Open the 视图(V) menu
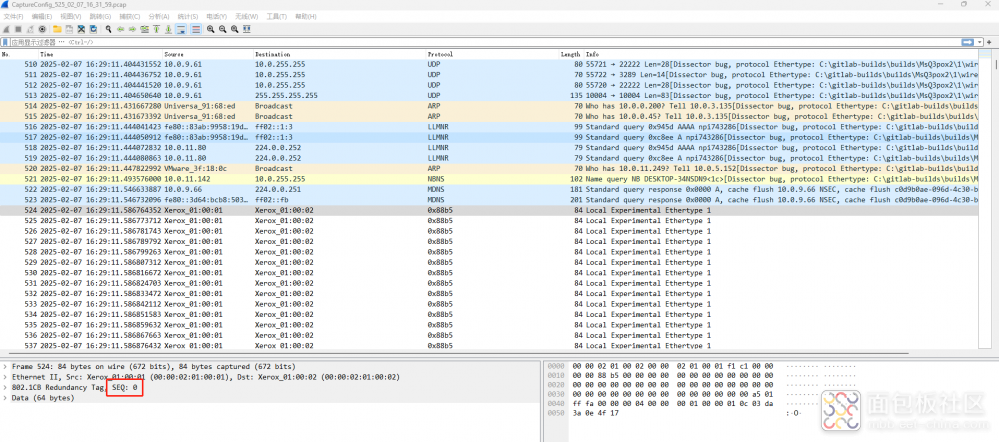Viewport: 999px width, 442px height. 71,17
